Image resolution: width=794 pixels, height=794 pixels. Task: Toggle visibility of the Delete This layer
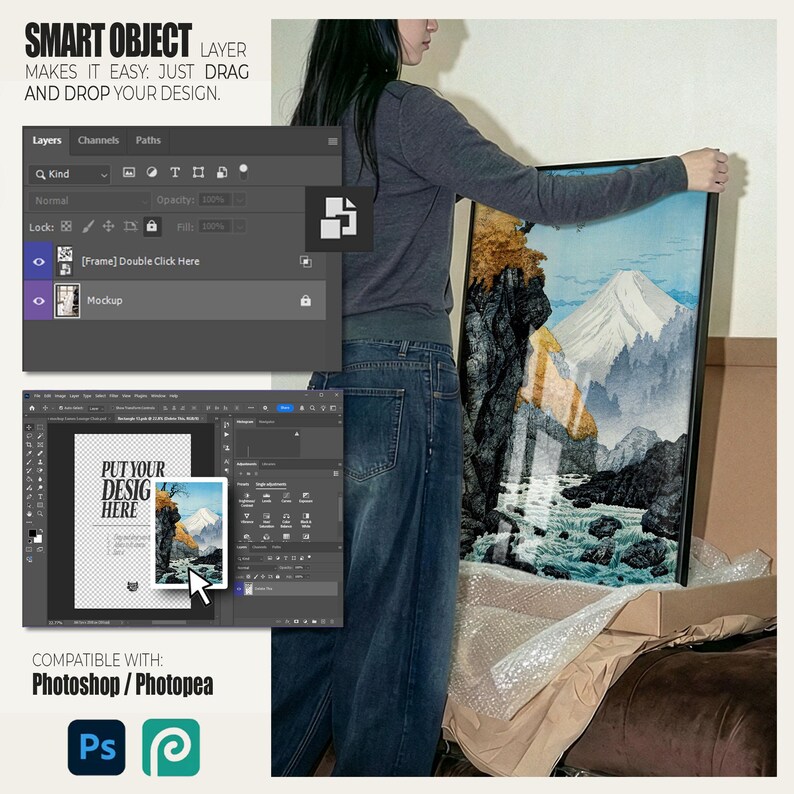(239, 588)
